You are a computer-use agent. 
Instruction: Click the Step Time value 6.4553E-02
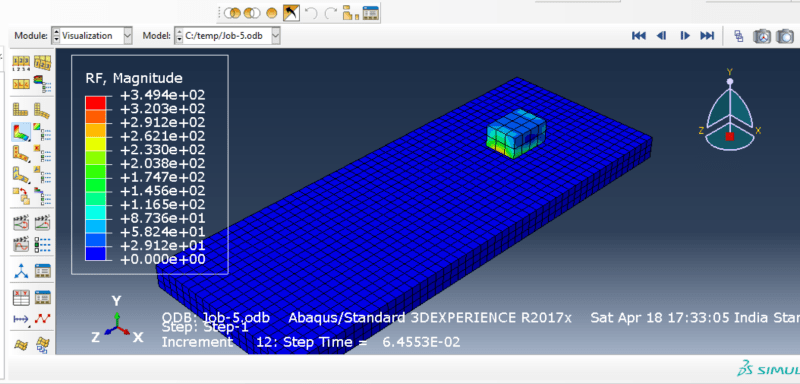(x=421, y=342)
